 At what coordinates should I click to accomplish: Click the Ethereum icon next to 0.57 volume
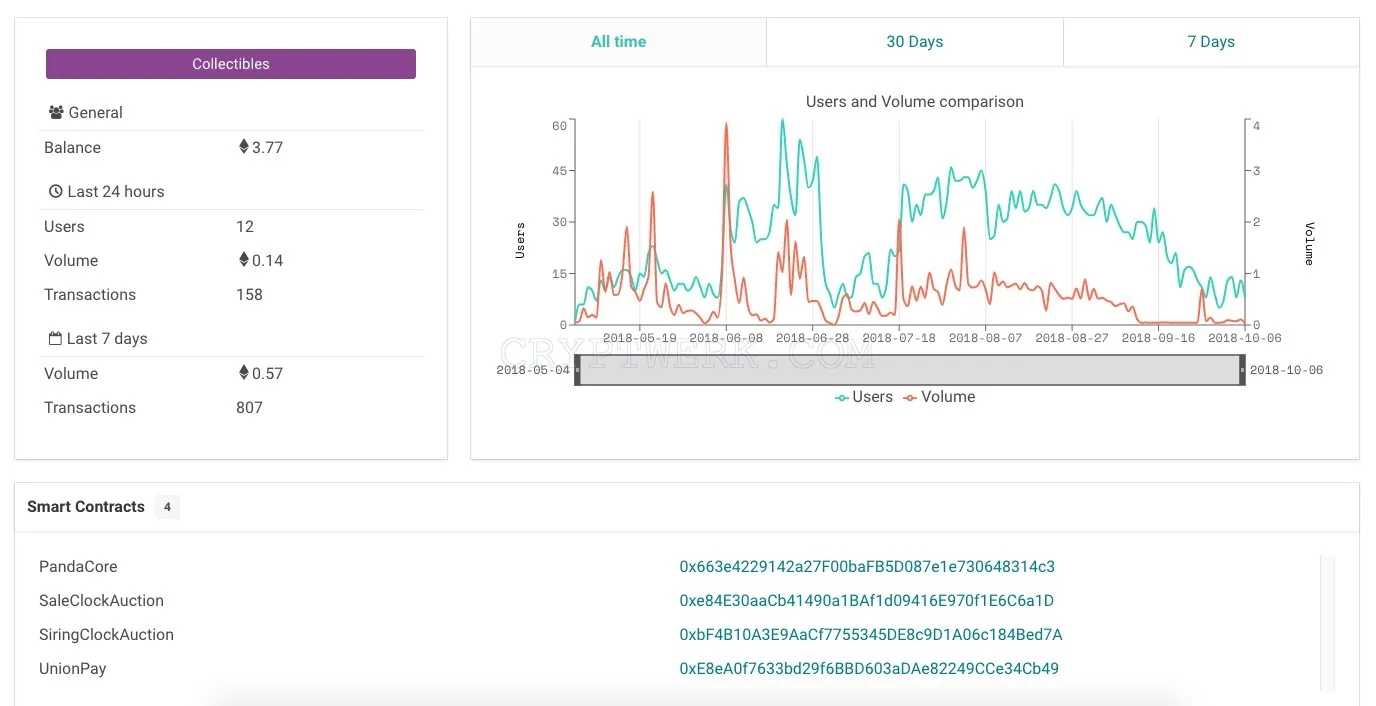click(x=243, y=373)
